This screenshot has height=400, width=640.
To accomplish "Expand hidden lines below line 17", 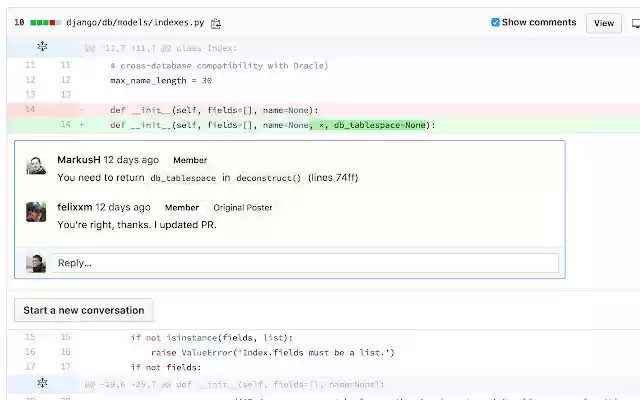I will pos(42,383).
